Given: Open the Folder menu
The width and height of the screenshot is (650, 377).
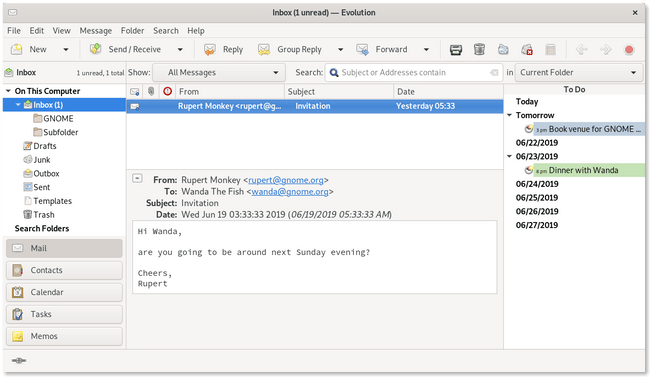Looking at the screenshot, I should click(132, 31).
